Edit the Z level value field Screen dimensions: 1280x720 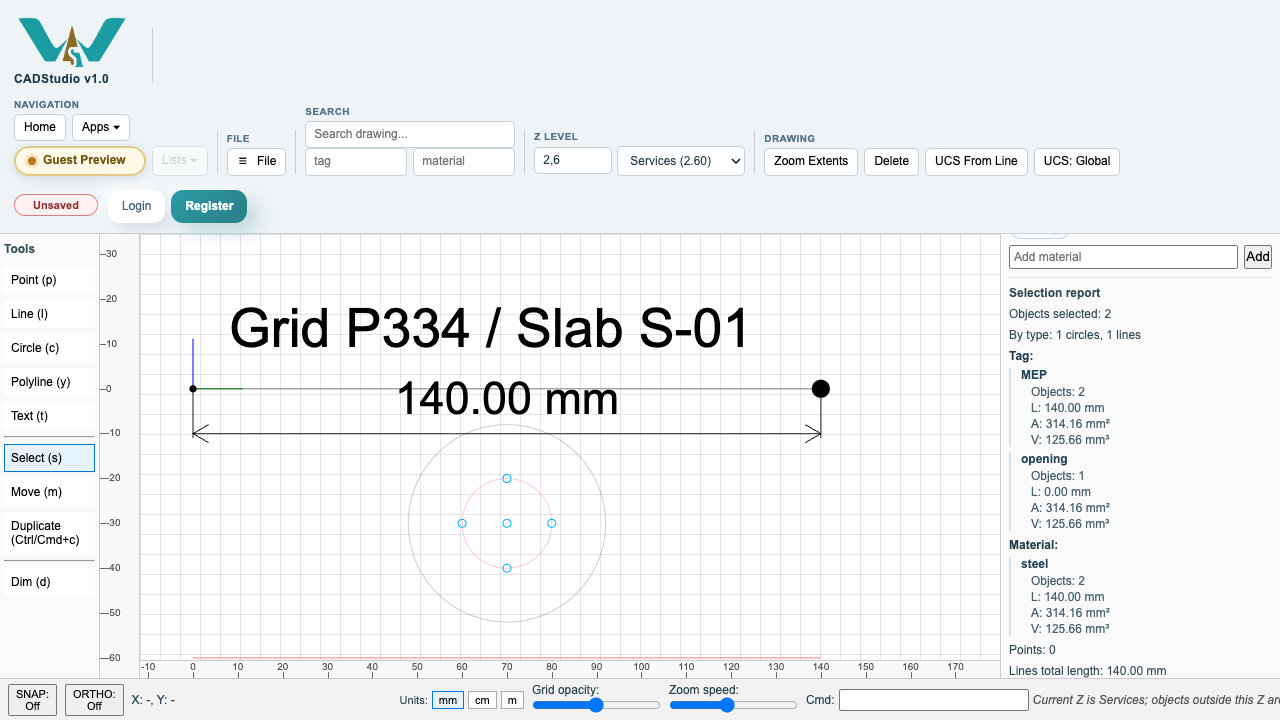click(x=573, y=160)
